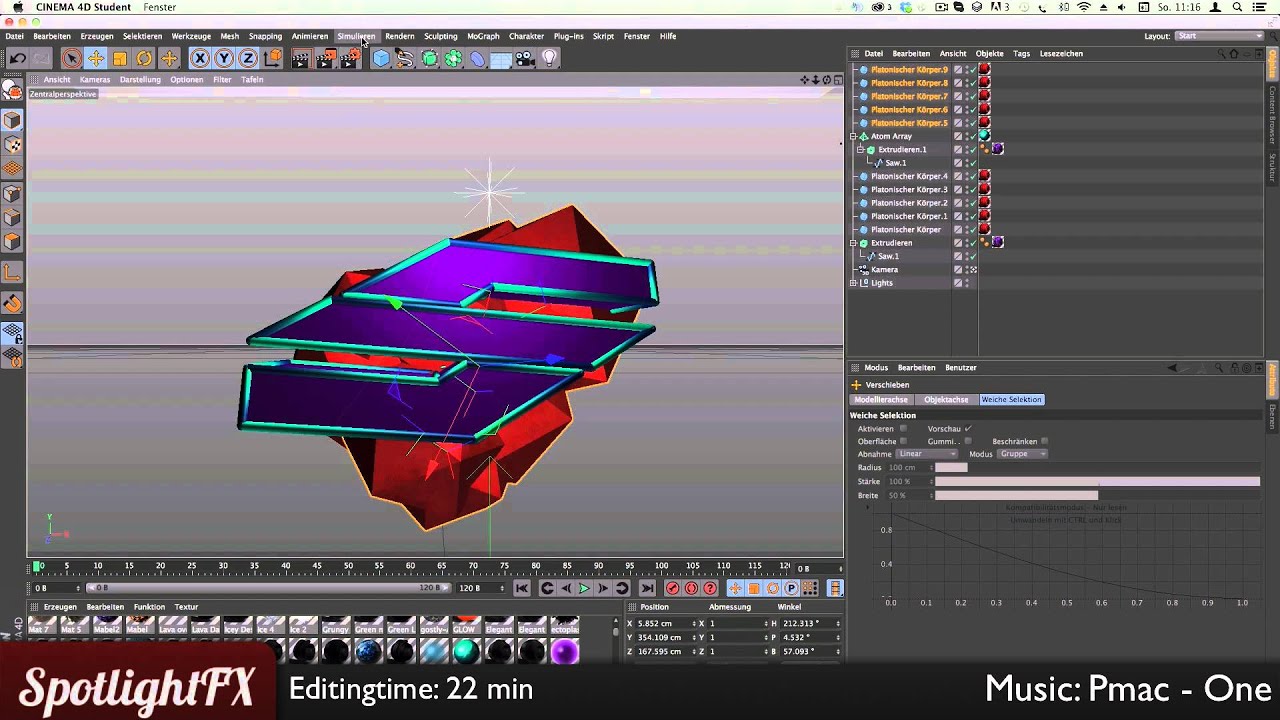Open the Abnahme dropdown set to Linear
This screenshot has height=720, width=1280.
point(927,454)
